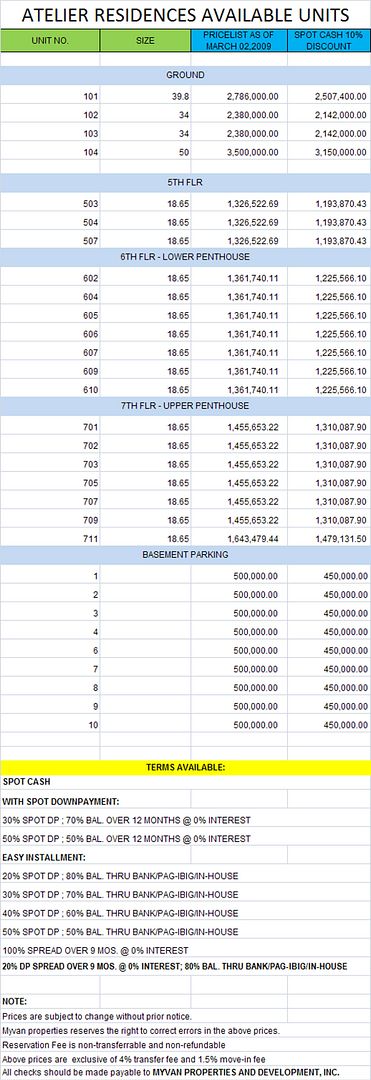The width and height of the screenshot is (371, 1080).
Task: Click unit 507 cell
Action: (50, 241)
